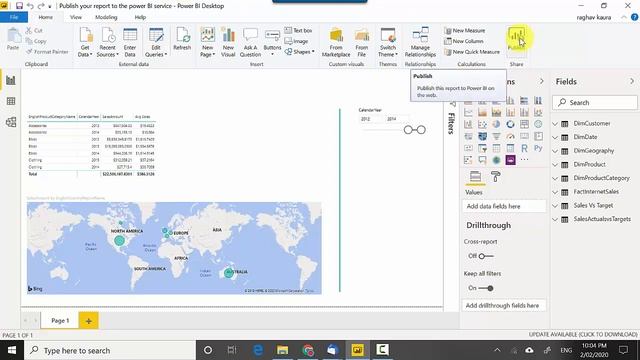Expand the Sales Vs Target table
Image resolution: width=640 pixels, height=360 pixels.
555,205
